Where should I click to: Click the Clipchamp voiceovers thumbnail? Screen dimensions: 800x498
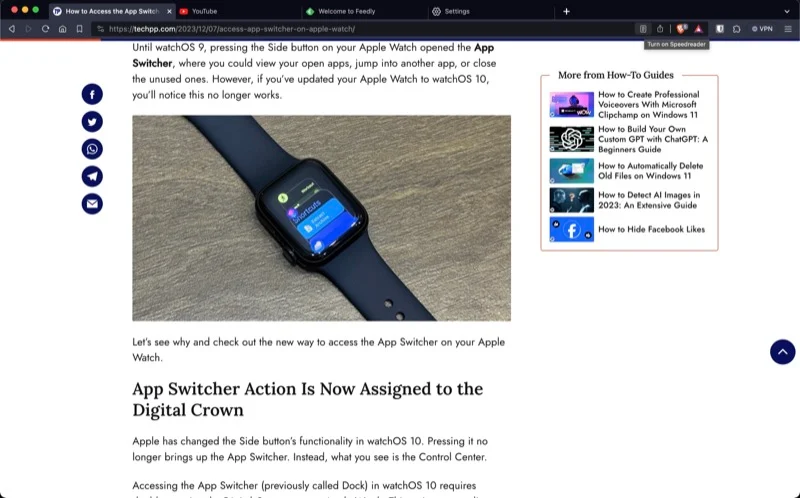coord(571,105)
